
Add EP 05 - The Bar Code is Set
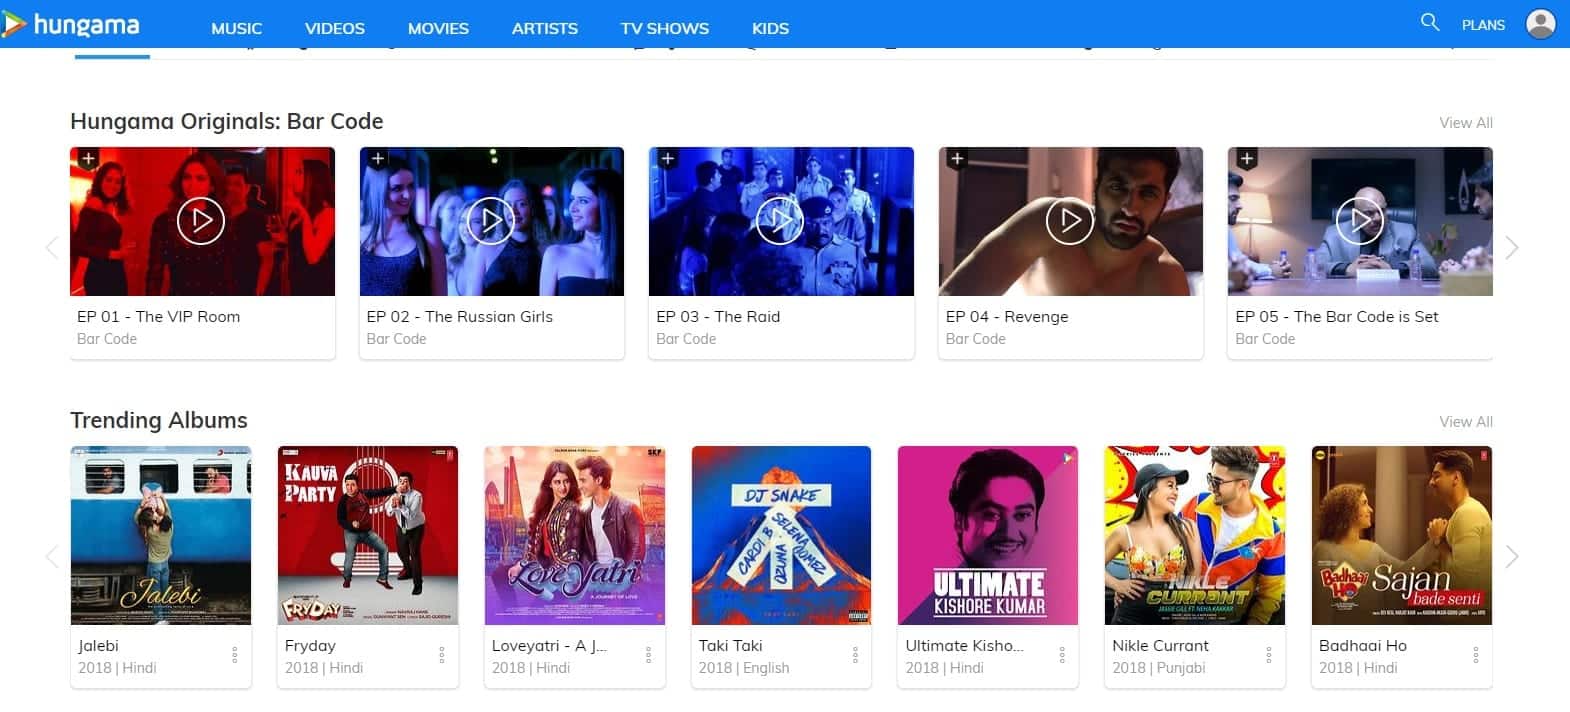(1246, 158)
